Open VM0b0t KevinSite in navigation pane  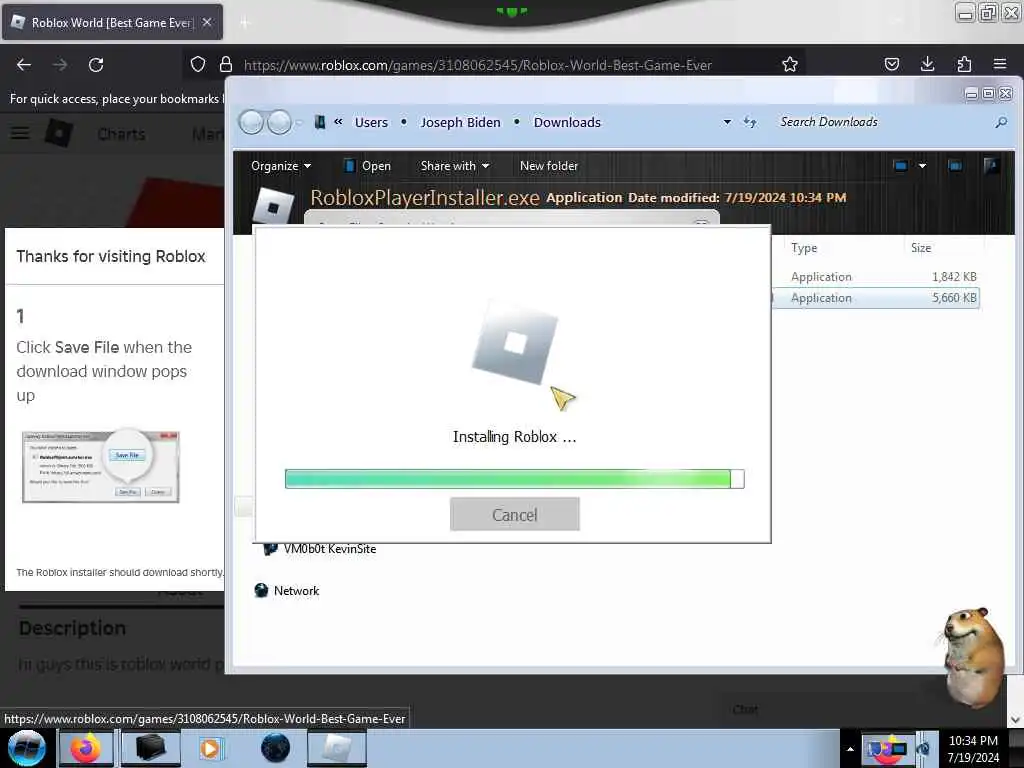(x=320, y=549)
